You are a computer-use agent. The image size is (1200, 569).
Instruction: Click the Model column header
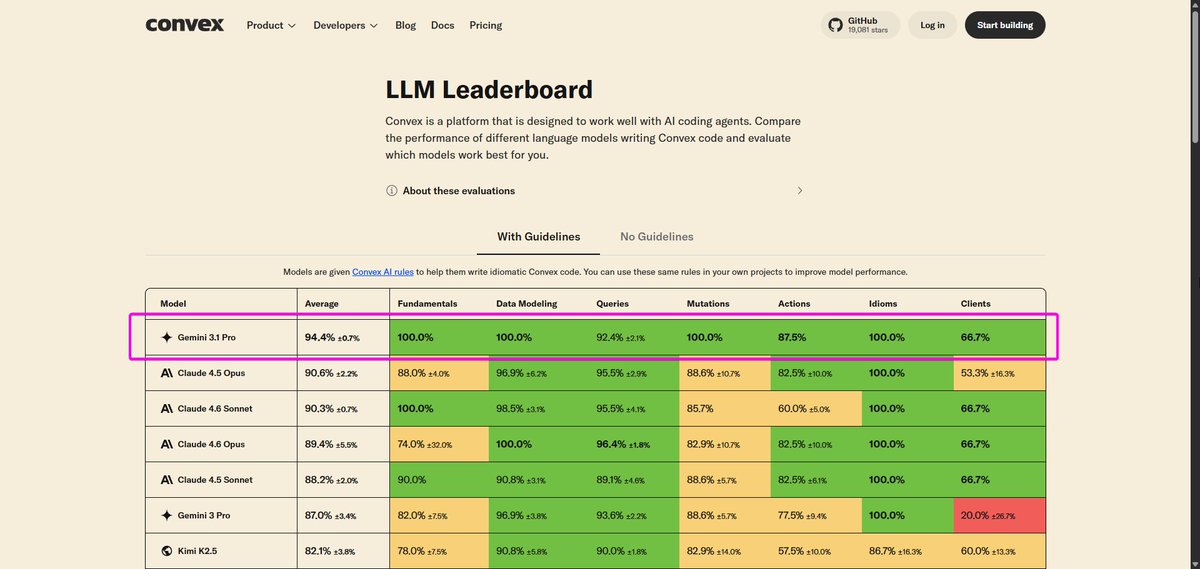coord(174,303)
